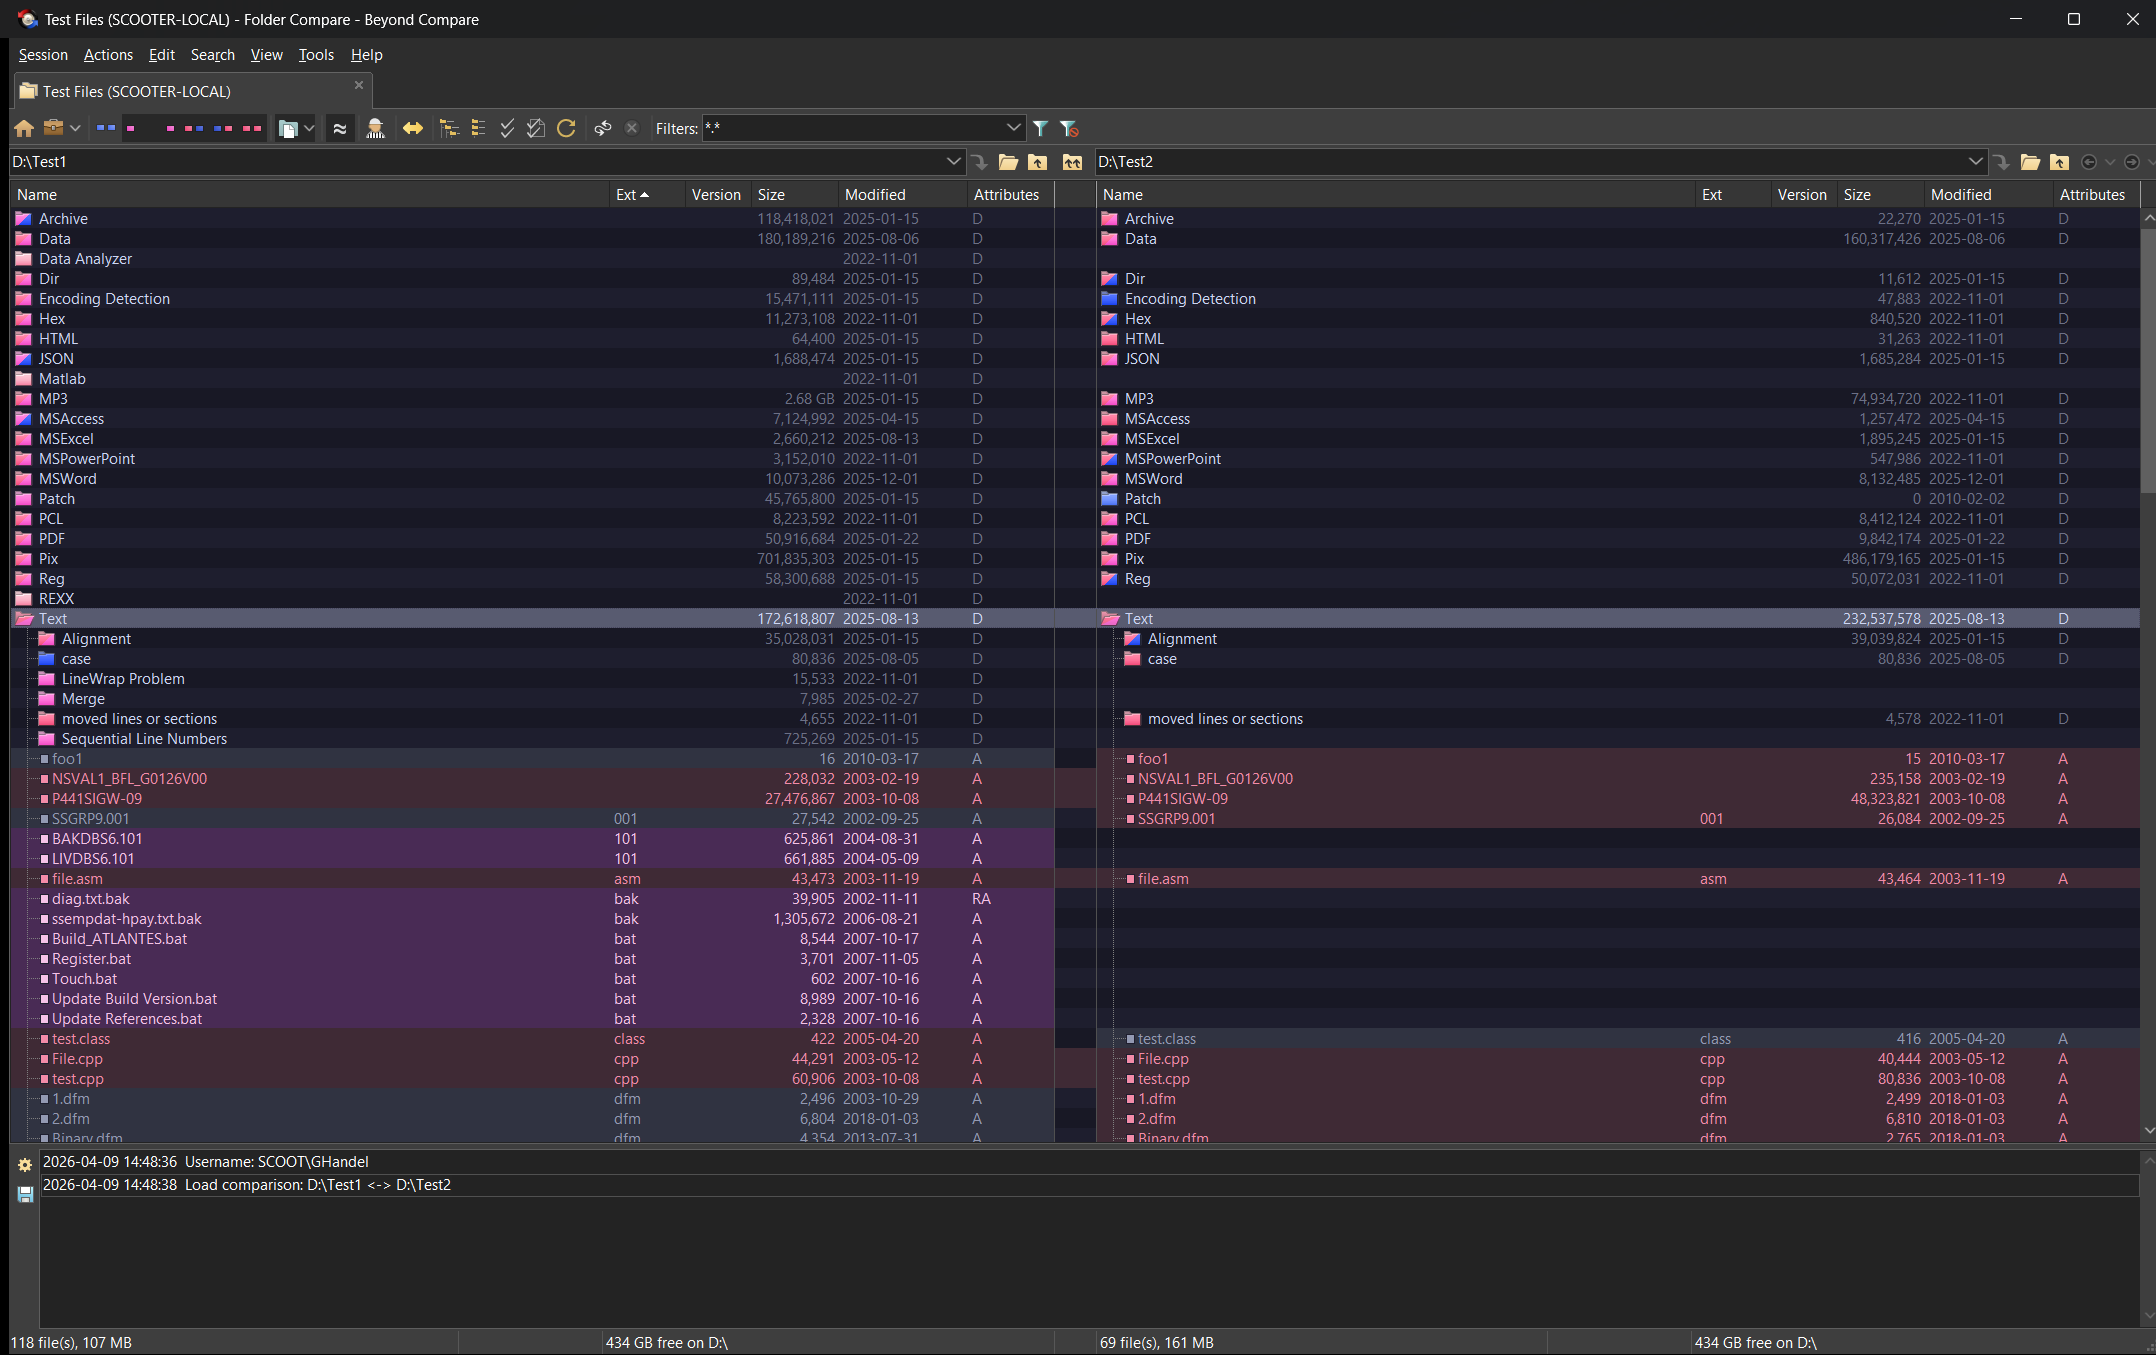Viewport: 2156px width, 1355px height.
Task: Open the Actions menu
Action: point(108,55)
